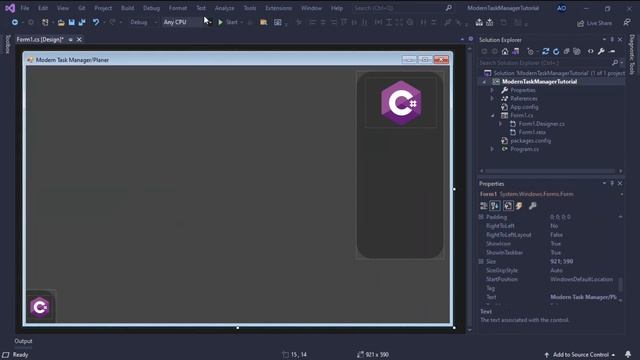Open the account badge AO
Screen dimensions: 640x360
pyautogui.click(x=562, y=8)
